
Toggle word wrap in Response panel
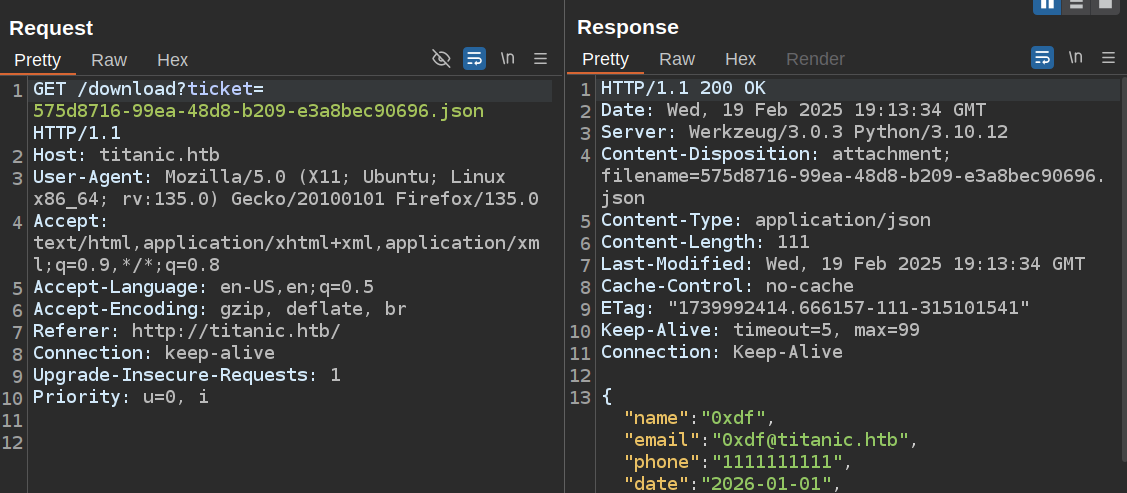click(x=1042, y=58)
